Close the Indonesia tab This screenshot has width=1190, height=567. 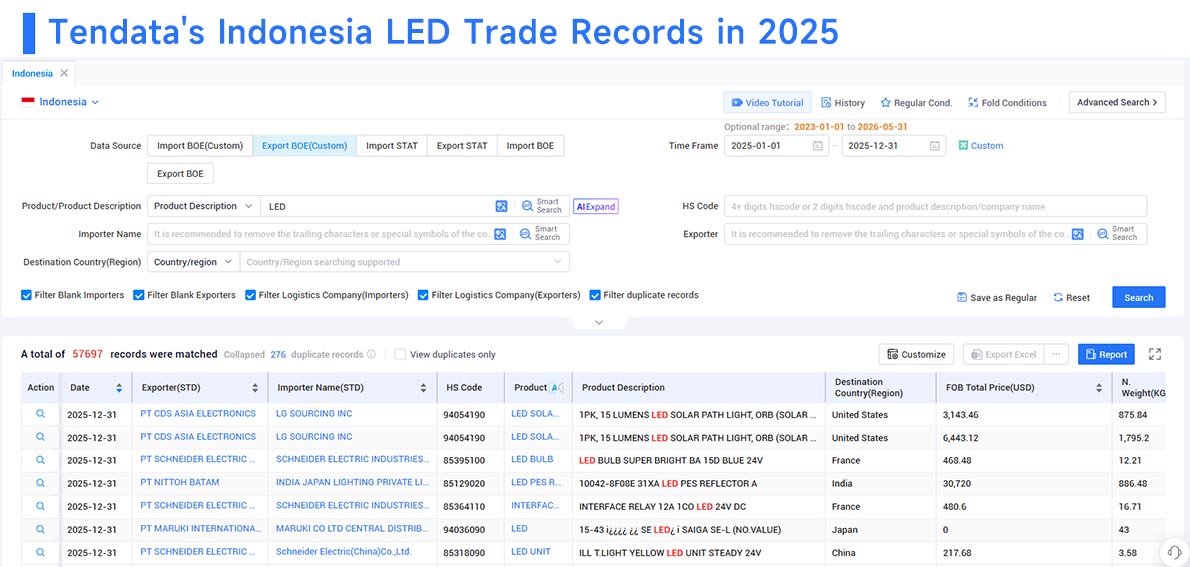[x=64, y=74]
